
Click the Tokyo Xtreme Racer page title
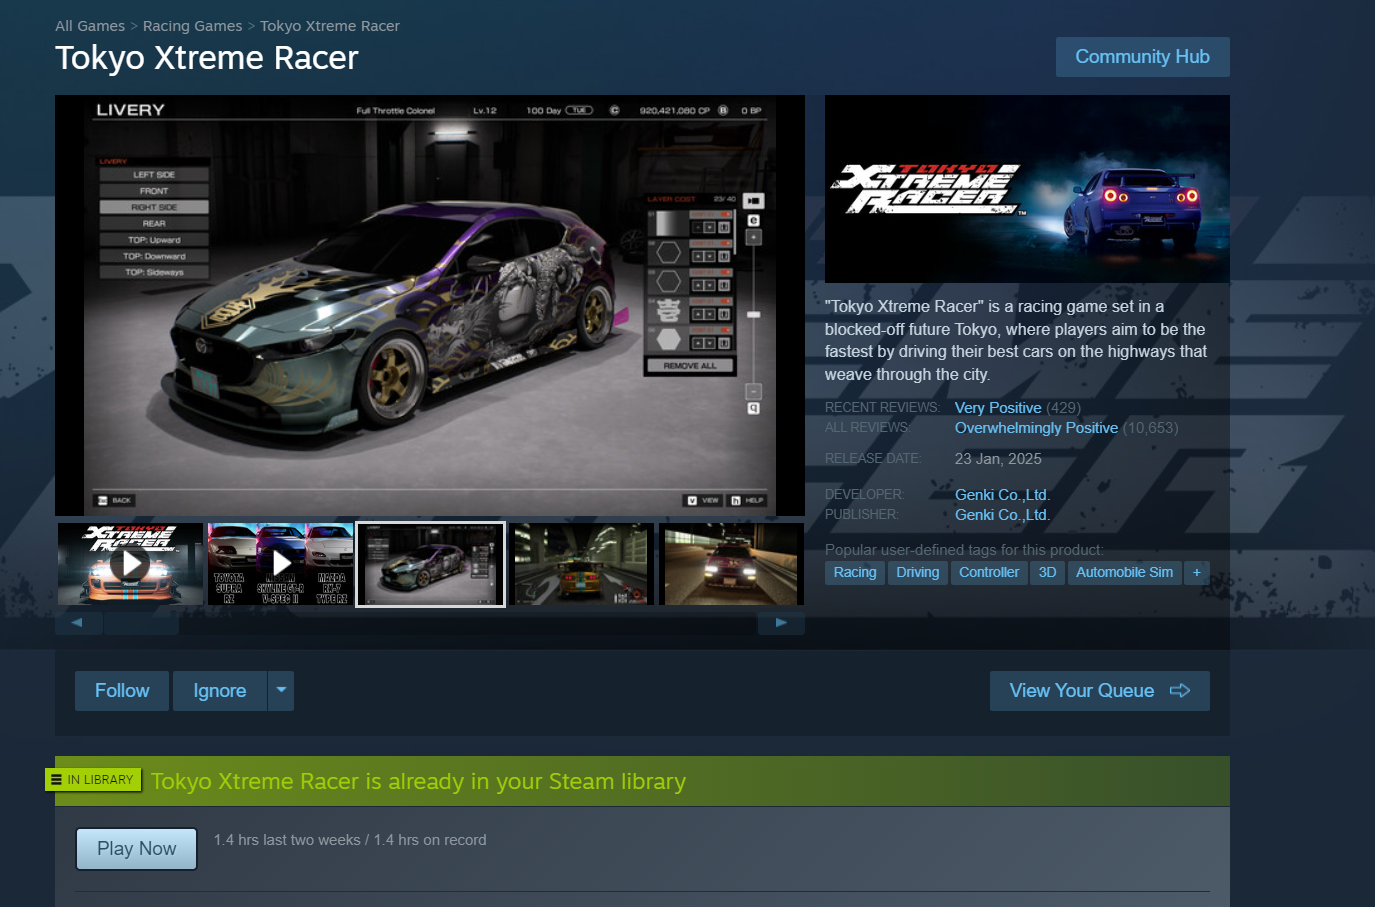[x=207, y=58]
